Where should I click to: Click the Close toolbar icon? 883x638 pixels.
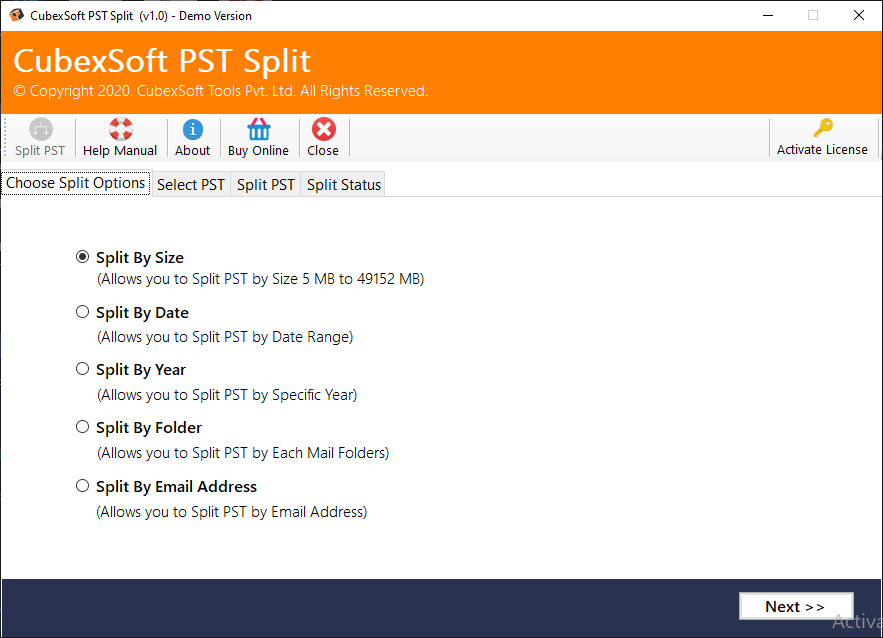322,137
